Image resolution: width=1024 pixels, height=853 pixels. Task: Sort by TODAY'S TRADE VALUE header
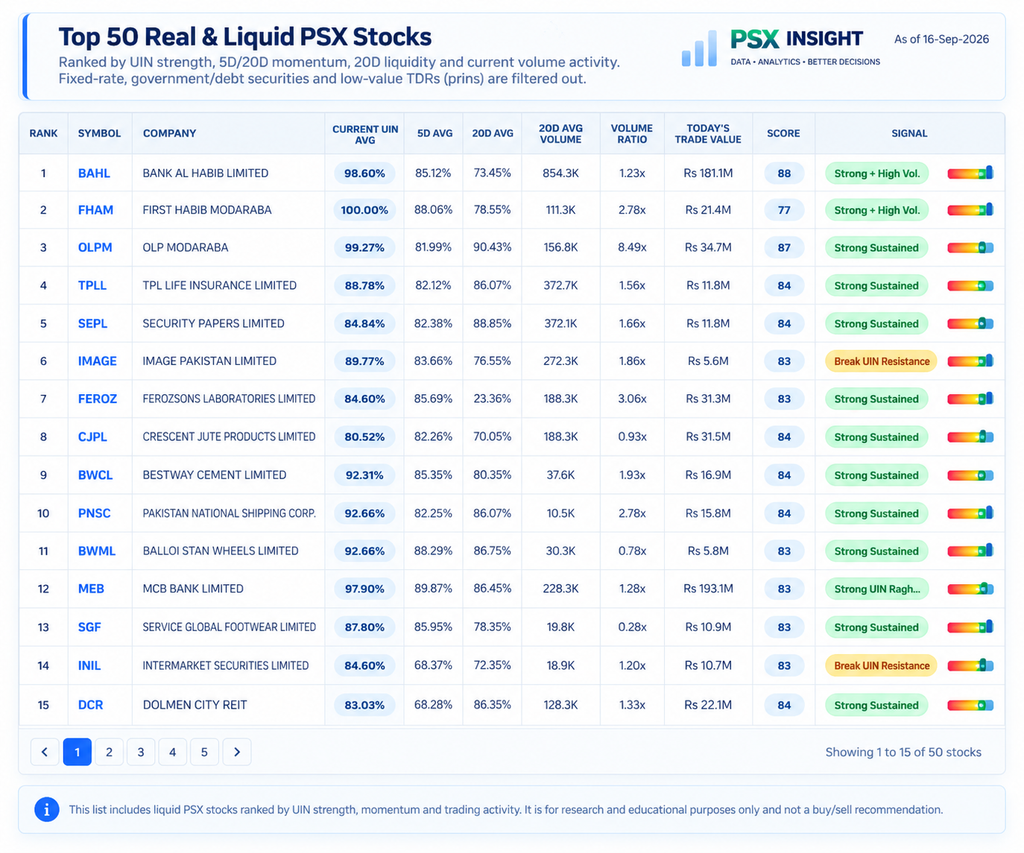708,134
